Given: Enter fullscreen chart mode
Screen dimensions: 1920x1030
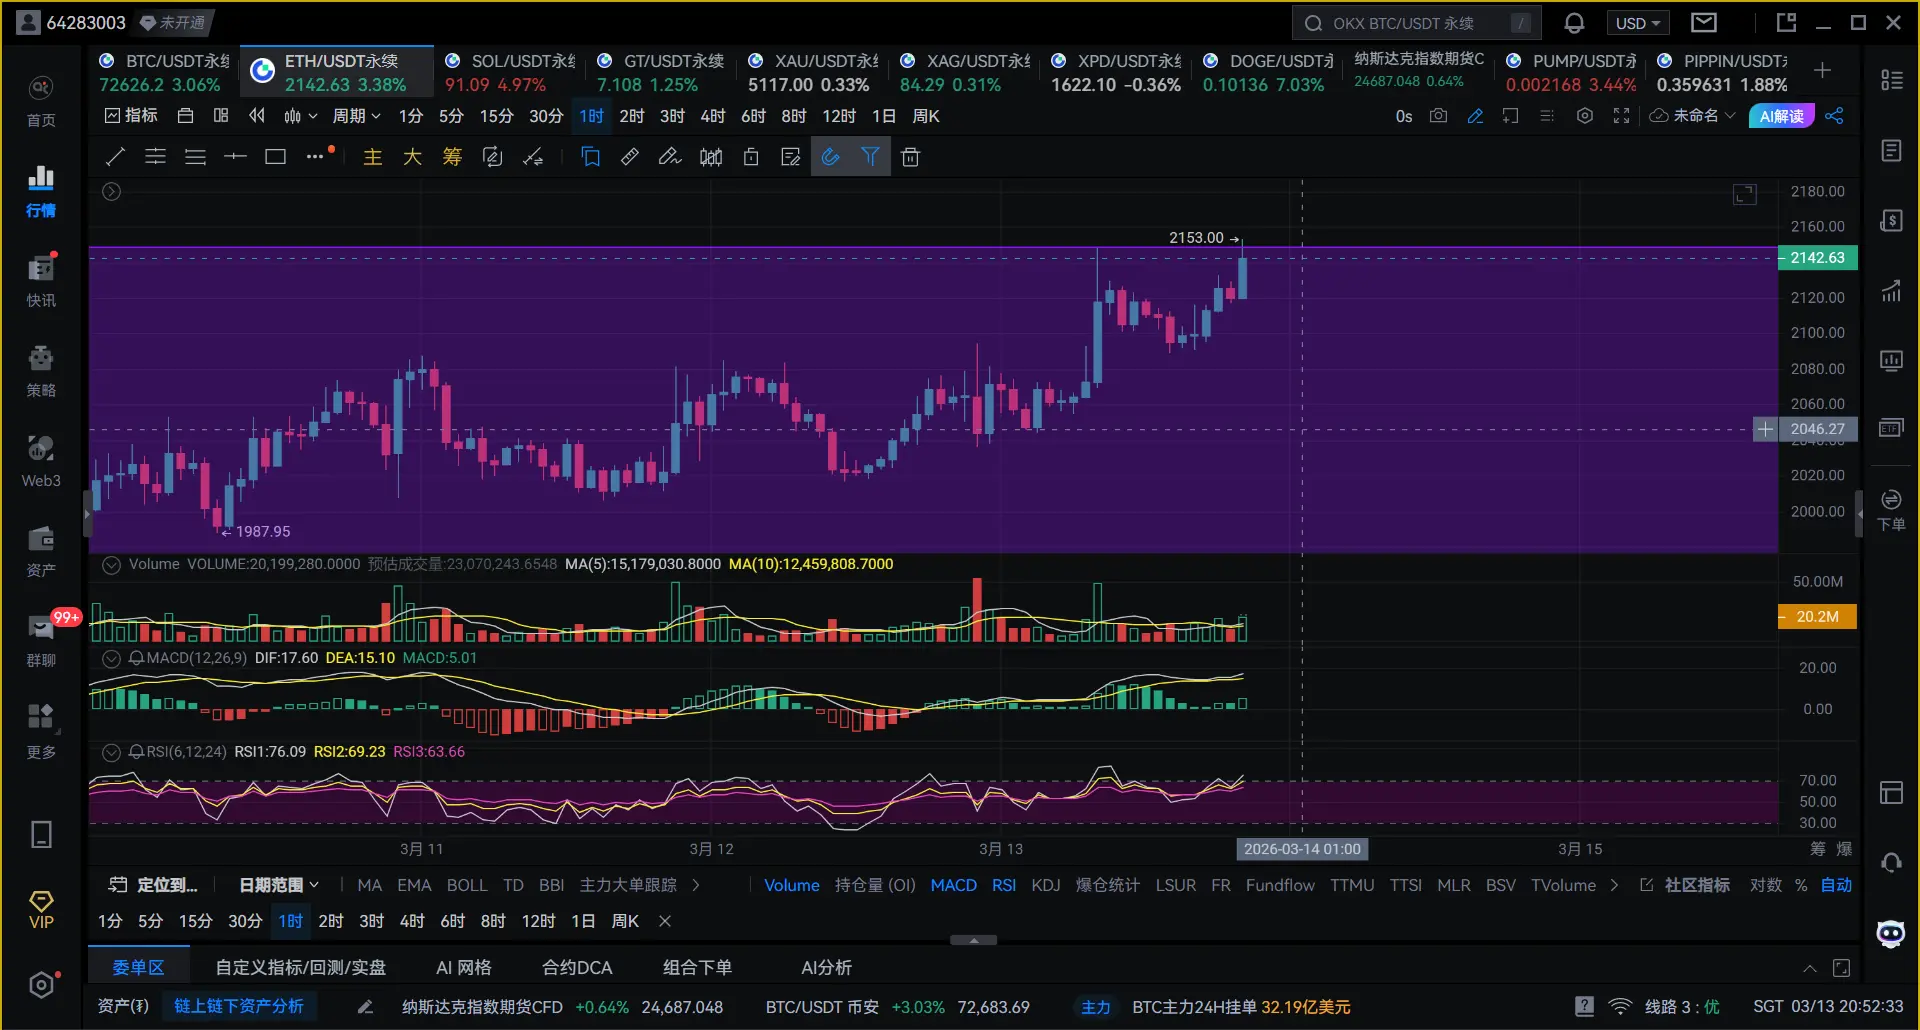Looking at the screenshot, I should pyautogui.click(x=1621, y=116).
